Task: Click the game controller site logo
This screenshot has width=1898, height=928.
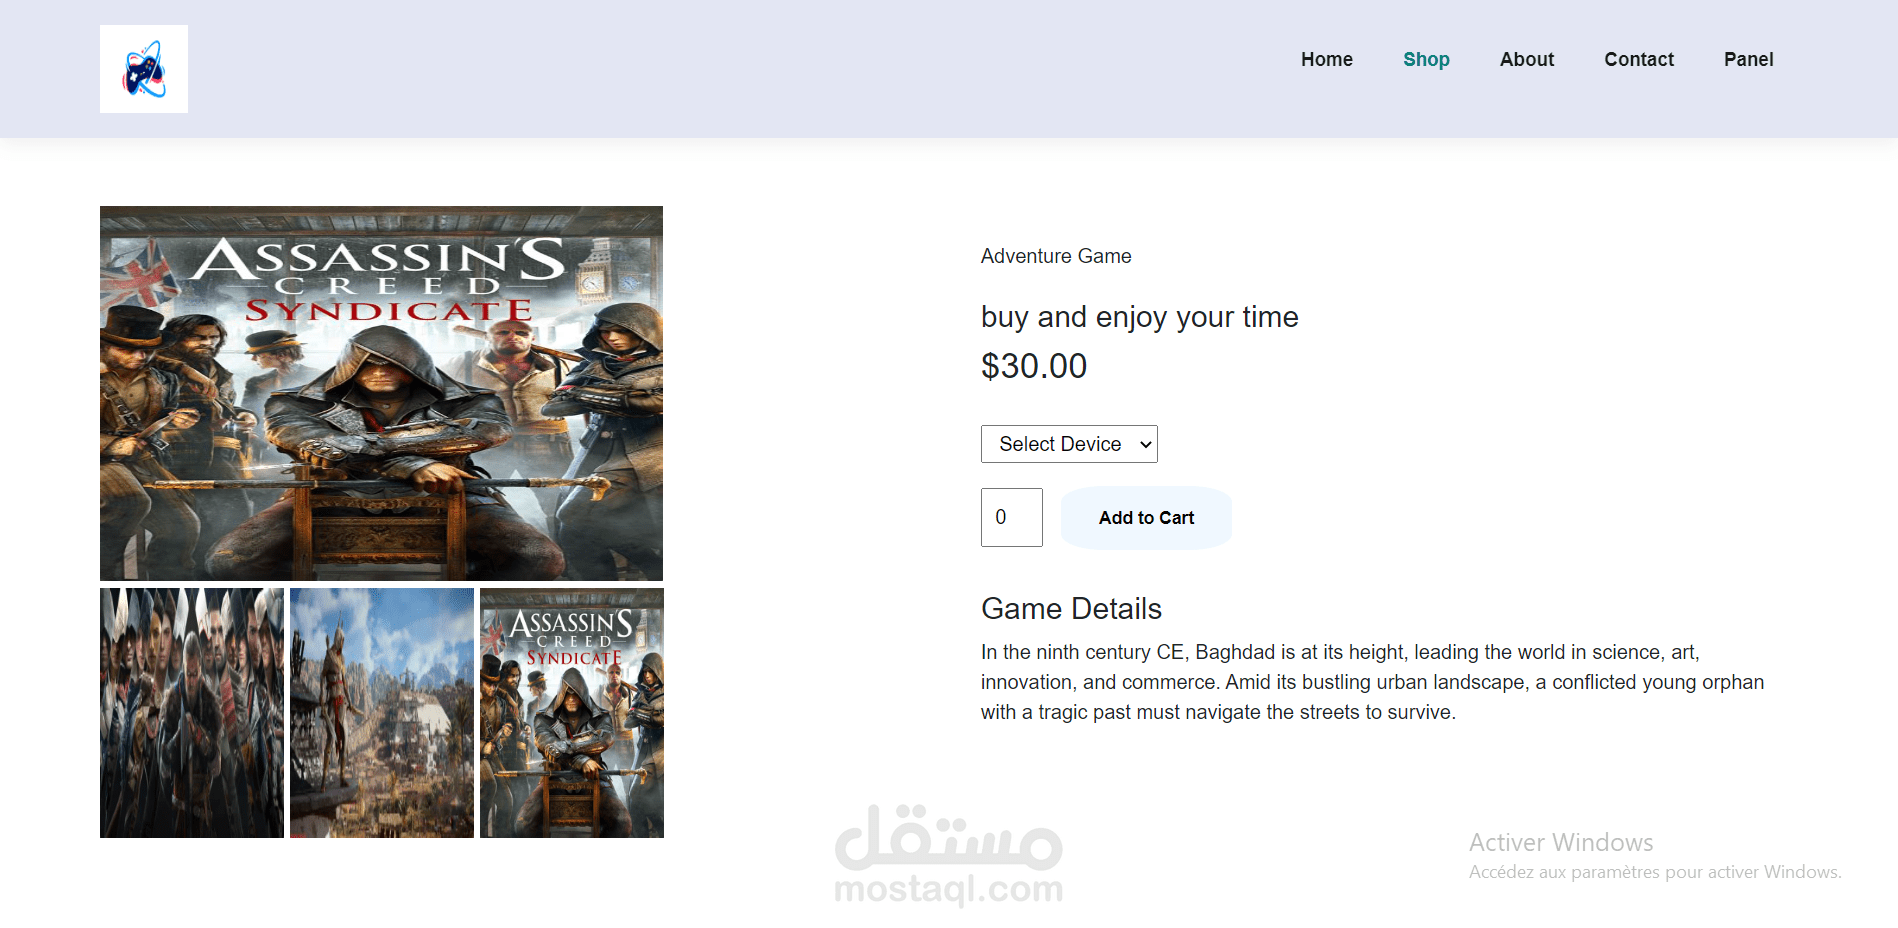Action: click(x=144, y=69)
